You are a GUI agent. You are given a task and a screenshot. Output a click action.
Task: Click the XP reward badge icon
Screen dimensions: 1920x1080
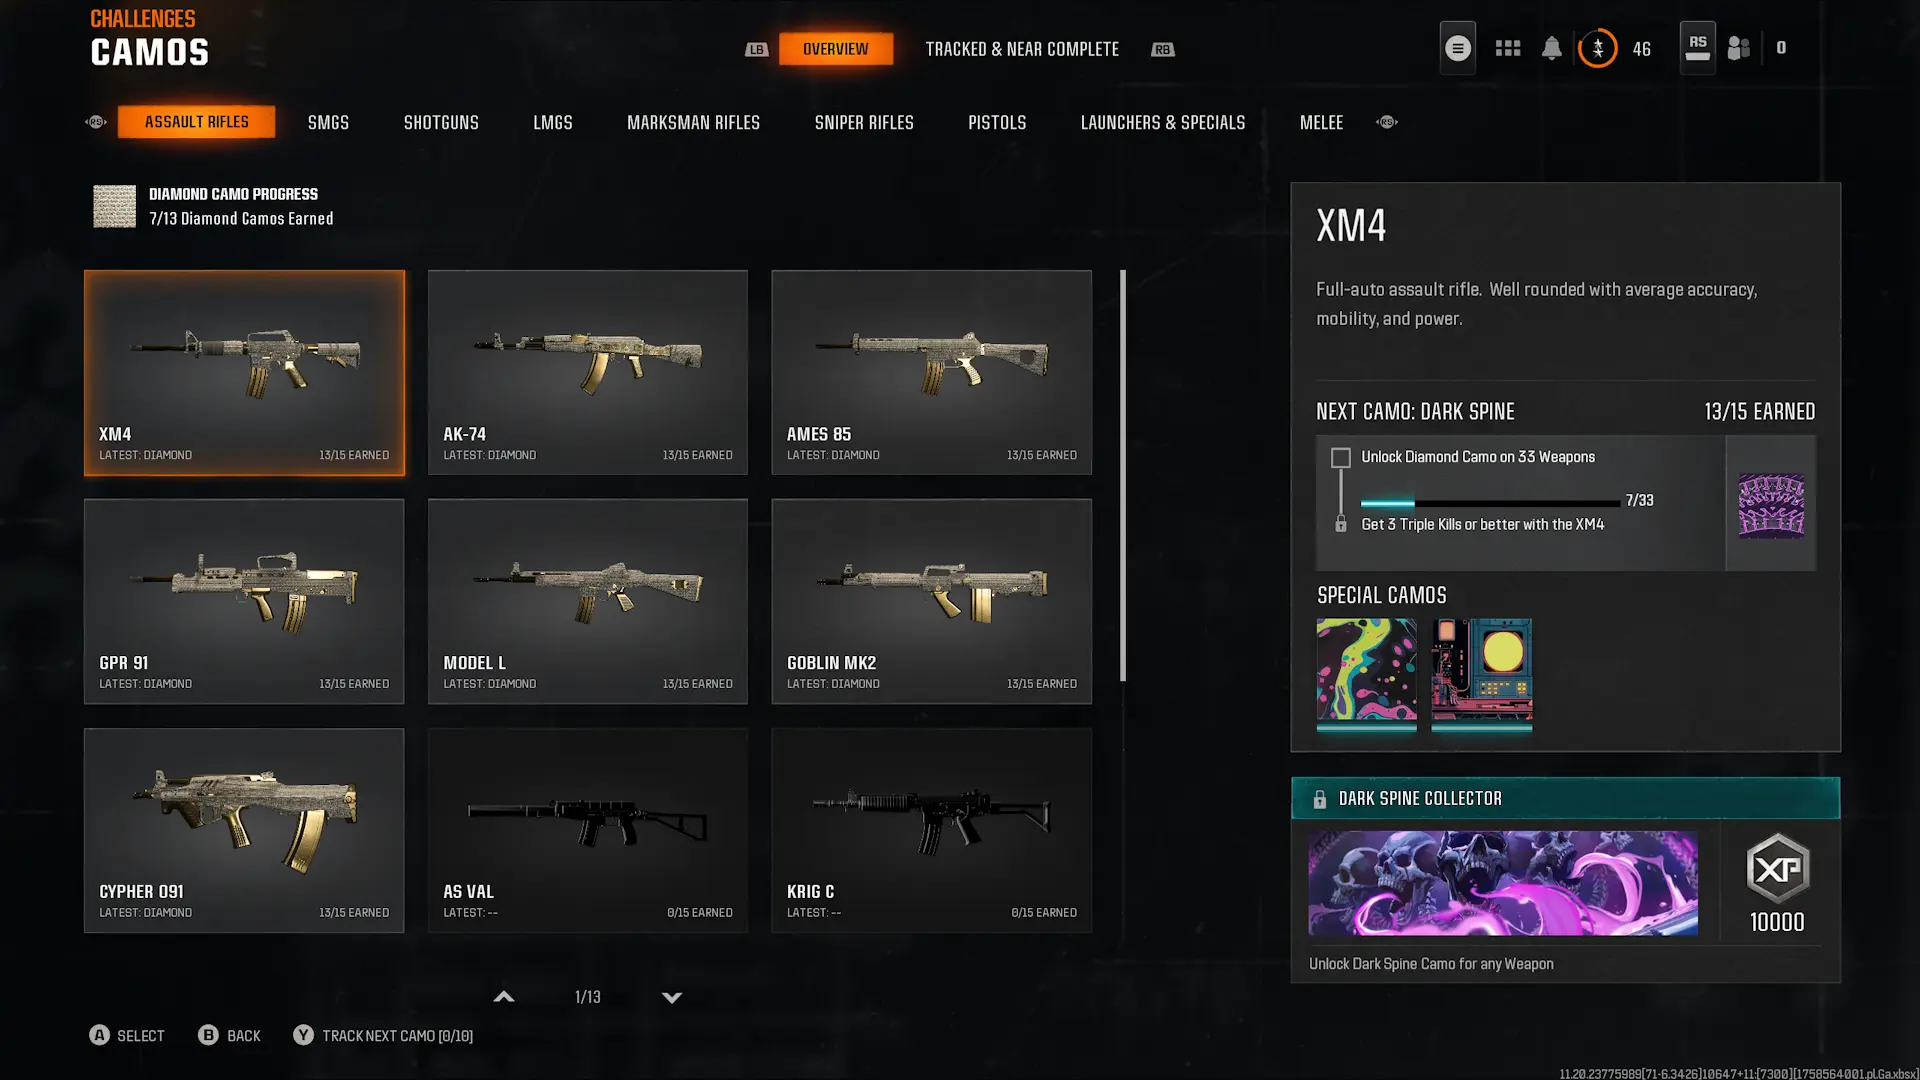tap(1777, 869)
